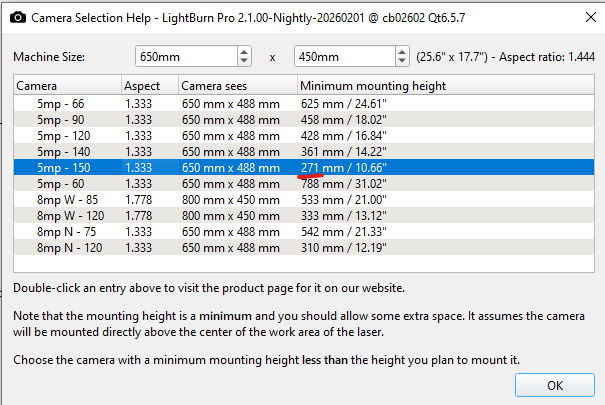Select the 5mp - 90 camera row
The width and height of the screenshot is (605, 405).
click(61, 118)
